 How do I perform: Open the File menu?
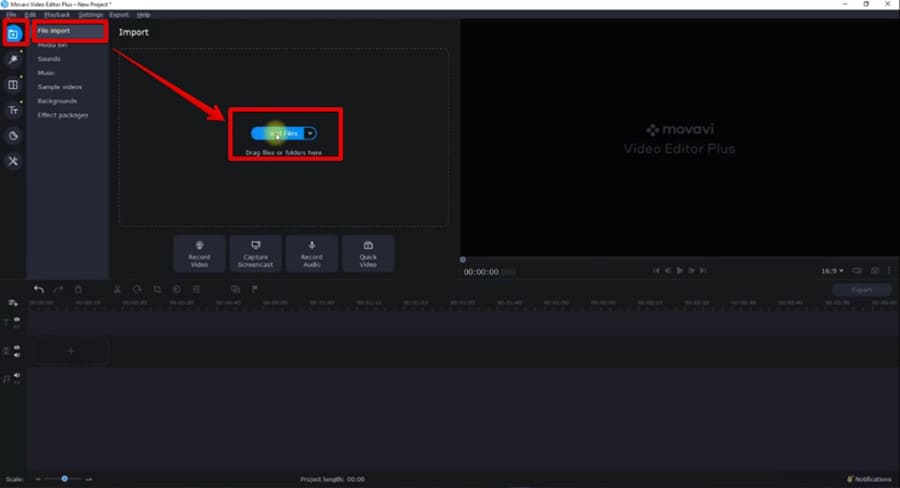pyautogui.click(x=11, y=14)
